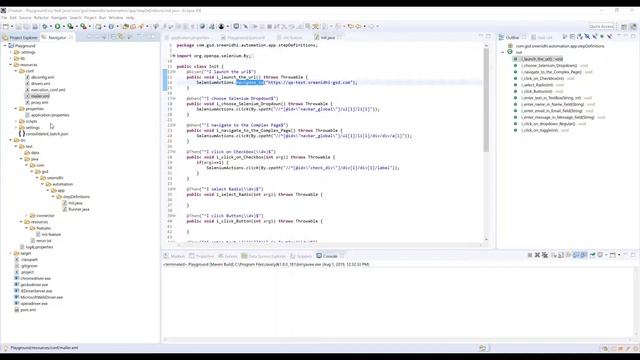
Task: Select init.feature file in tree
Action: 51,234
